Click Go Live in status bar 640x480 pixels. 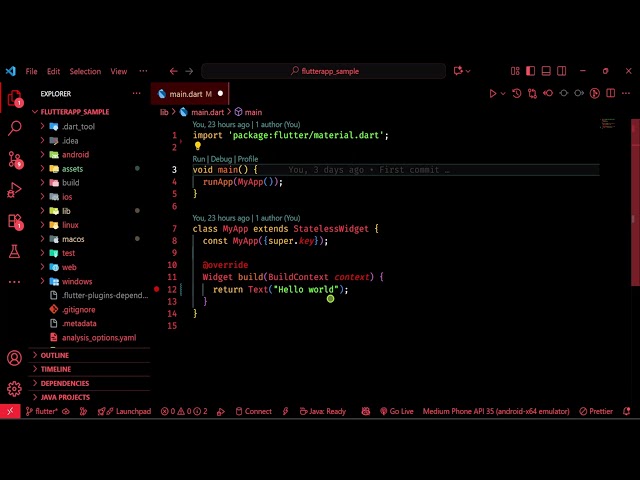397,411
